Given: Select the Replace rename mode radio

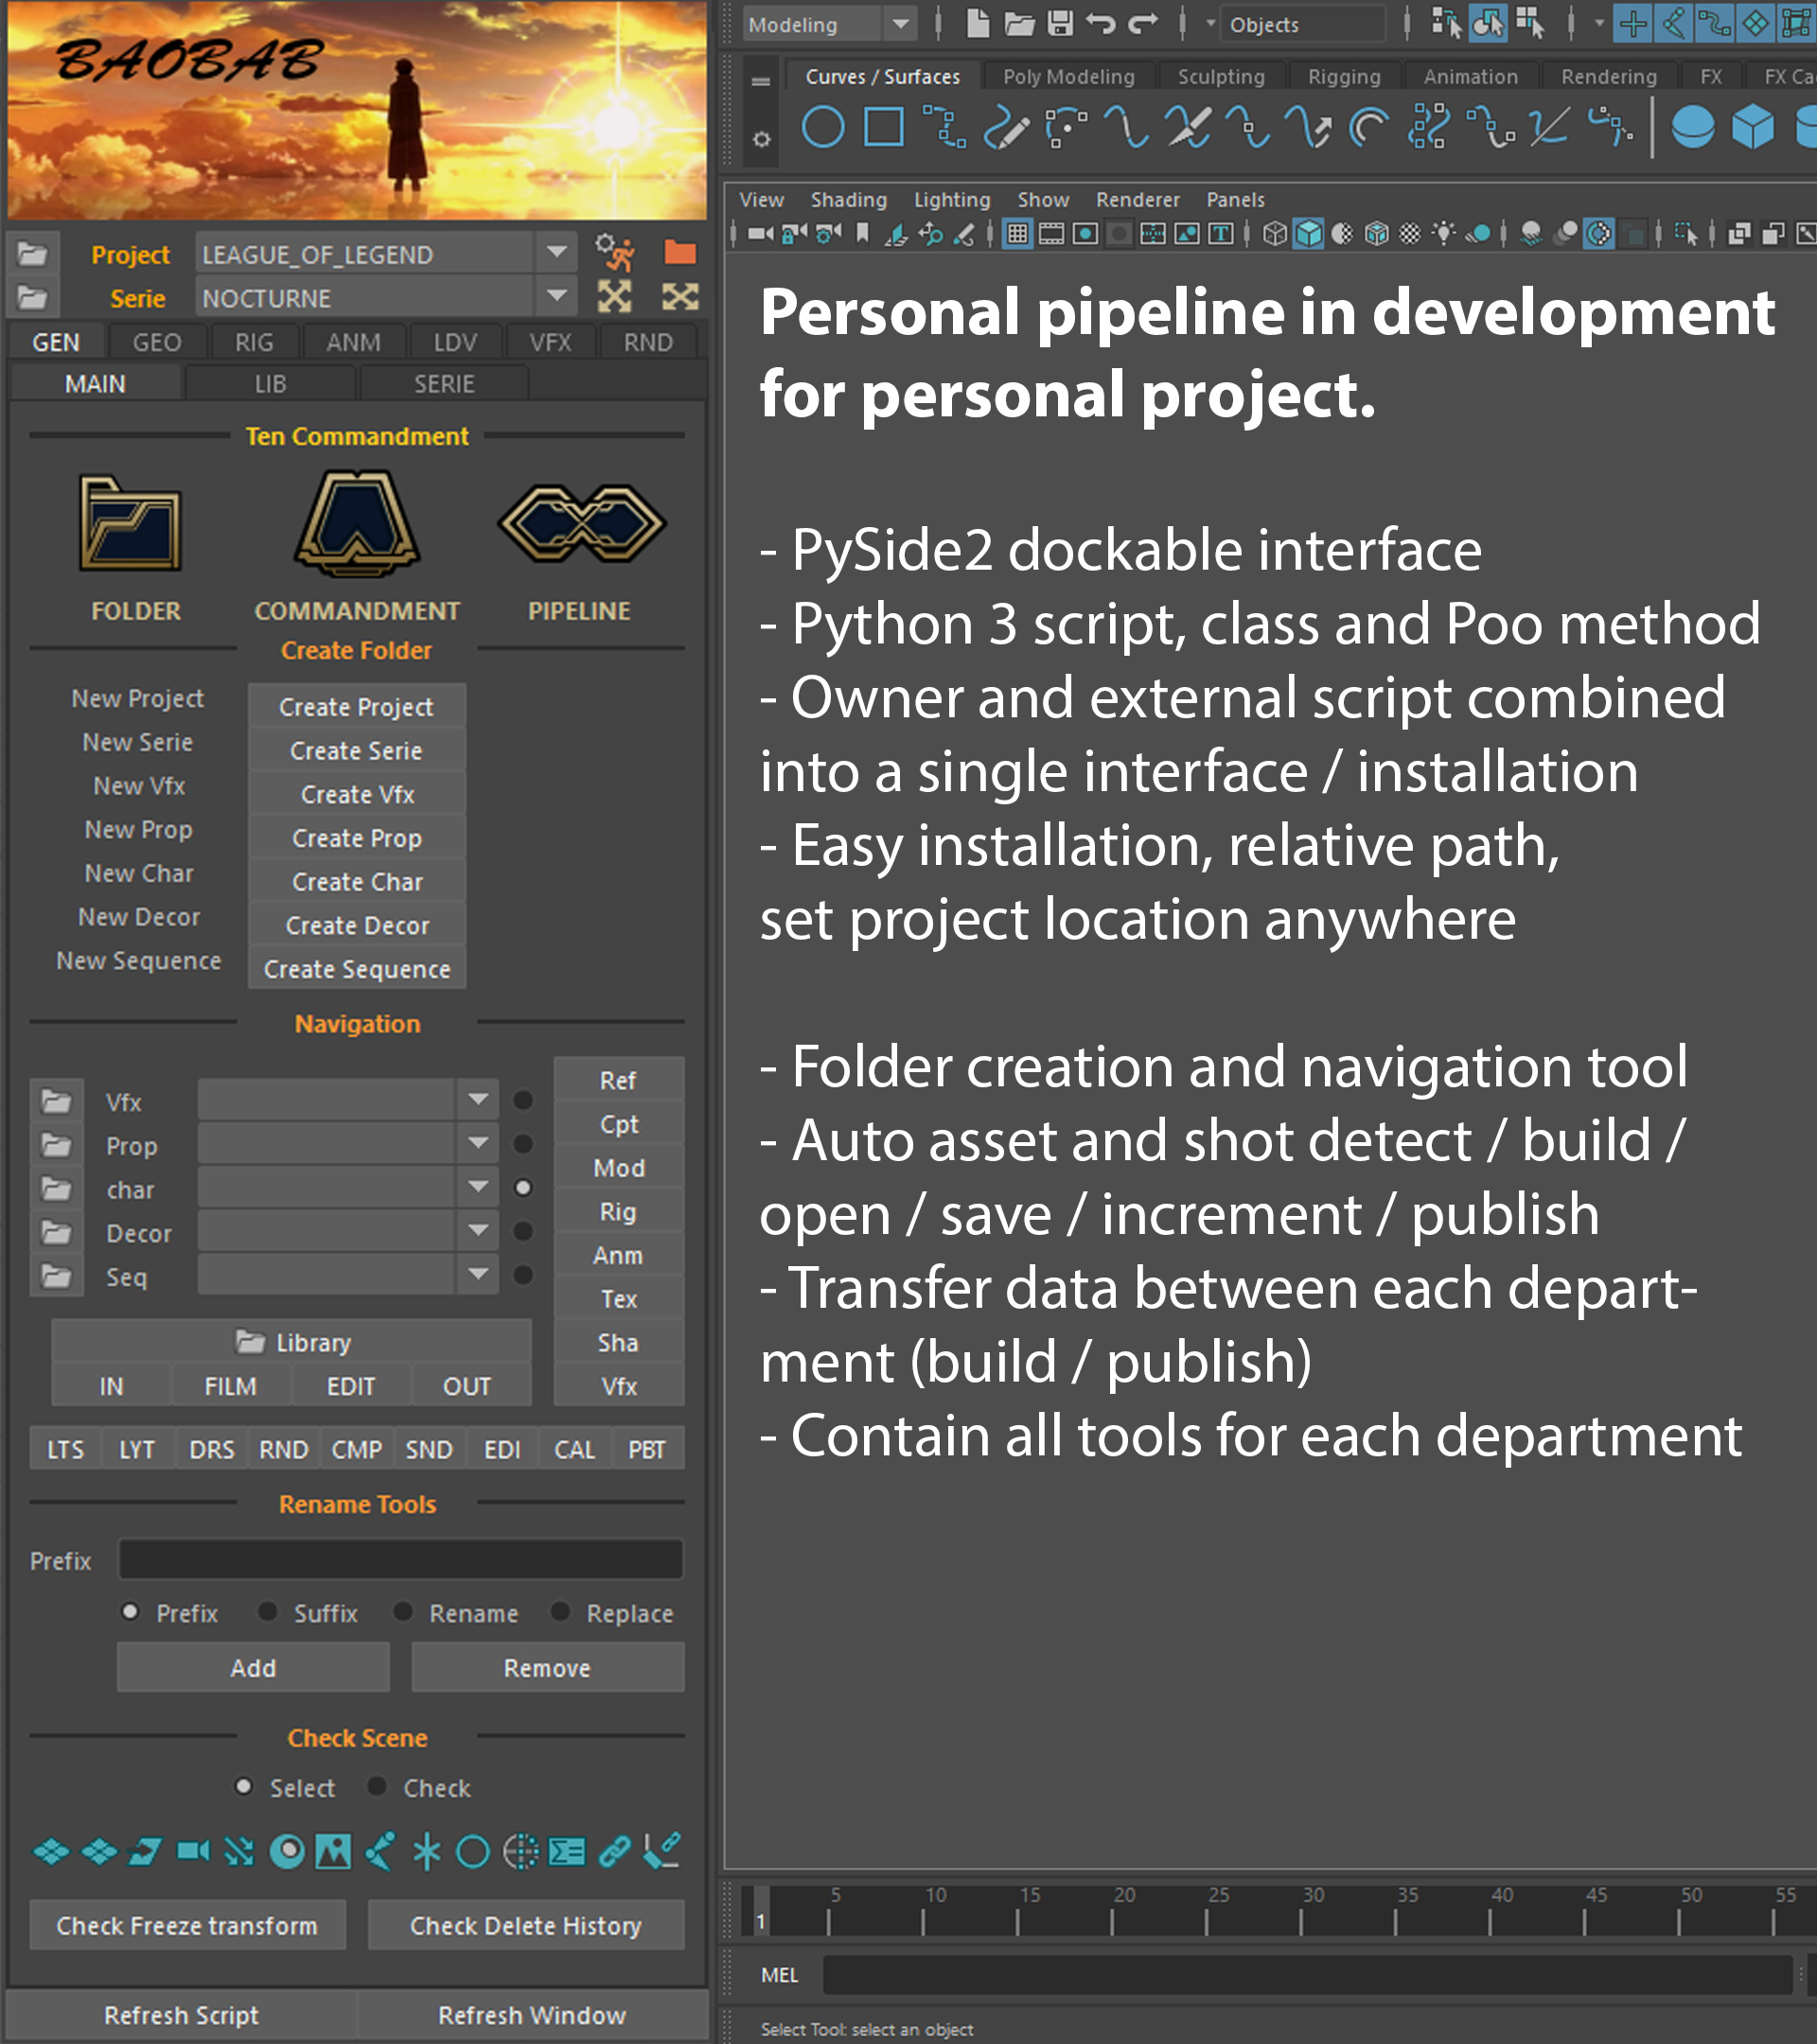Looking at the screenshot, I should (561, 1612).
